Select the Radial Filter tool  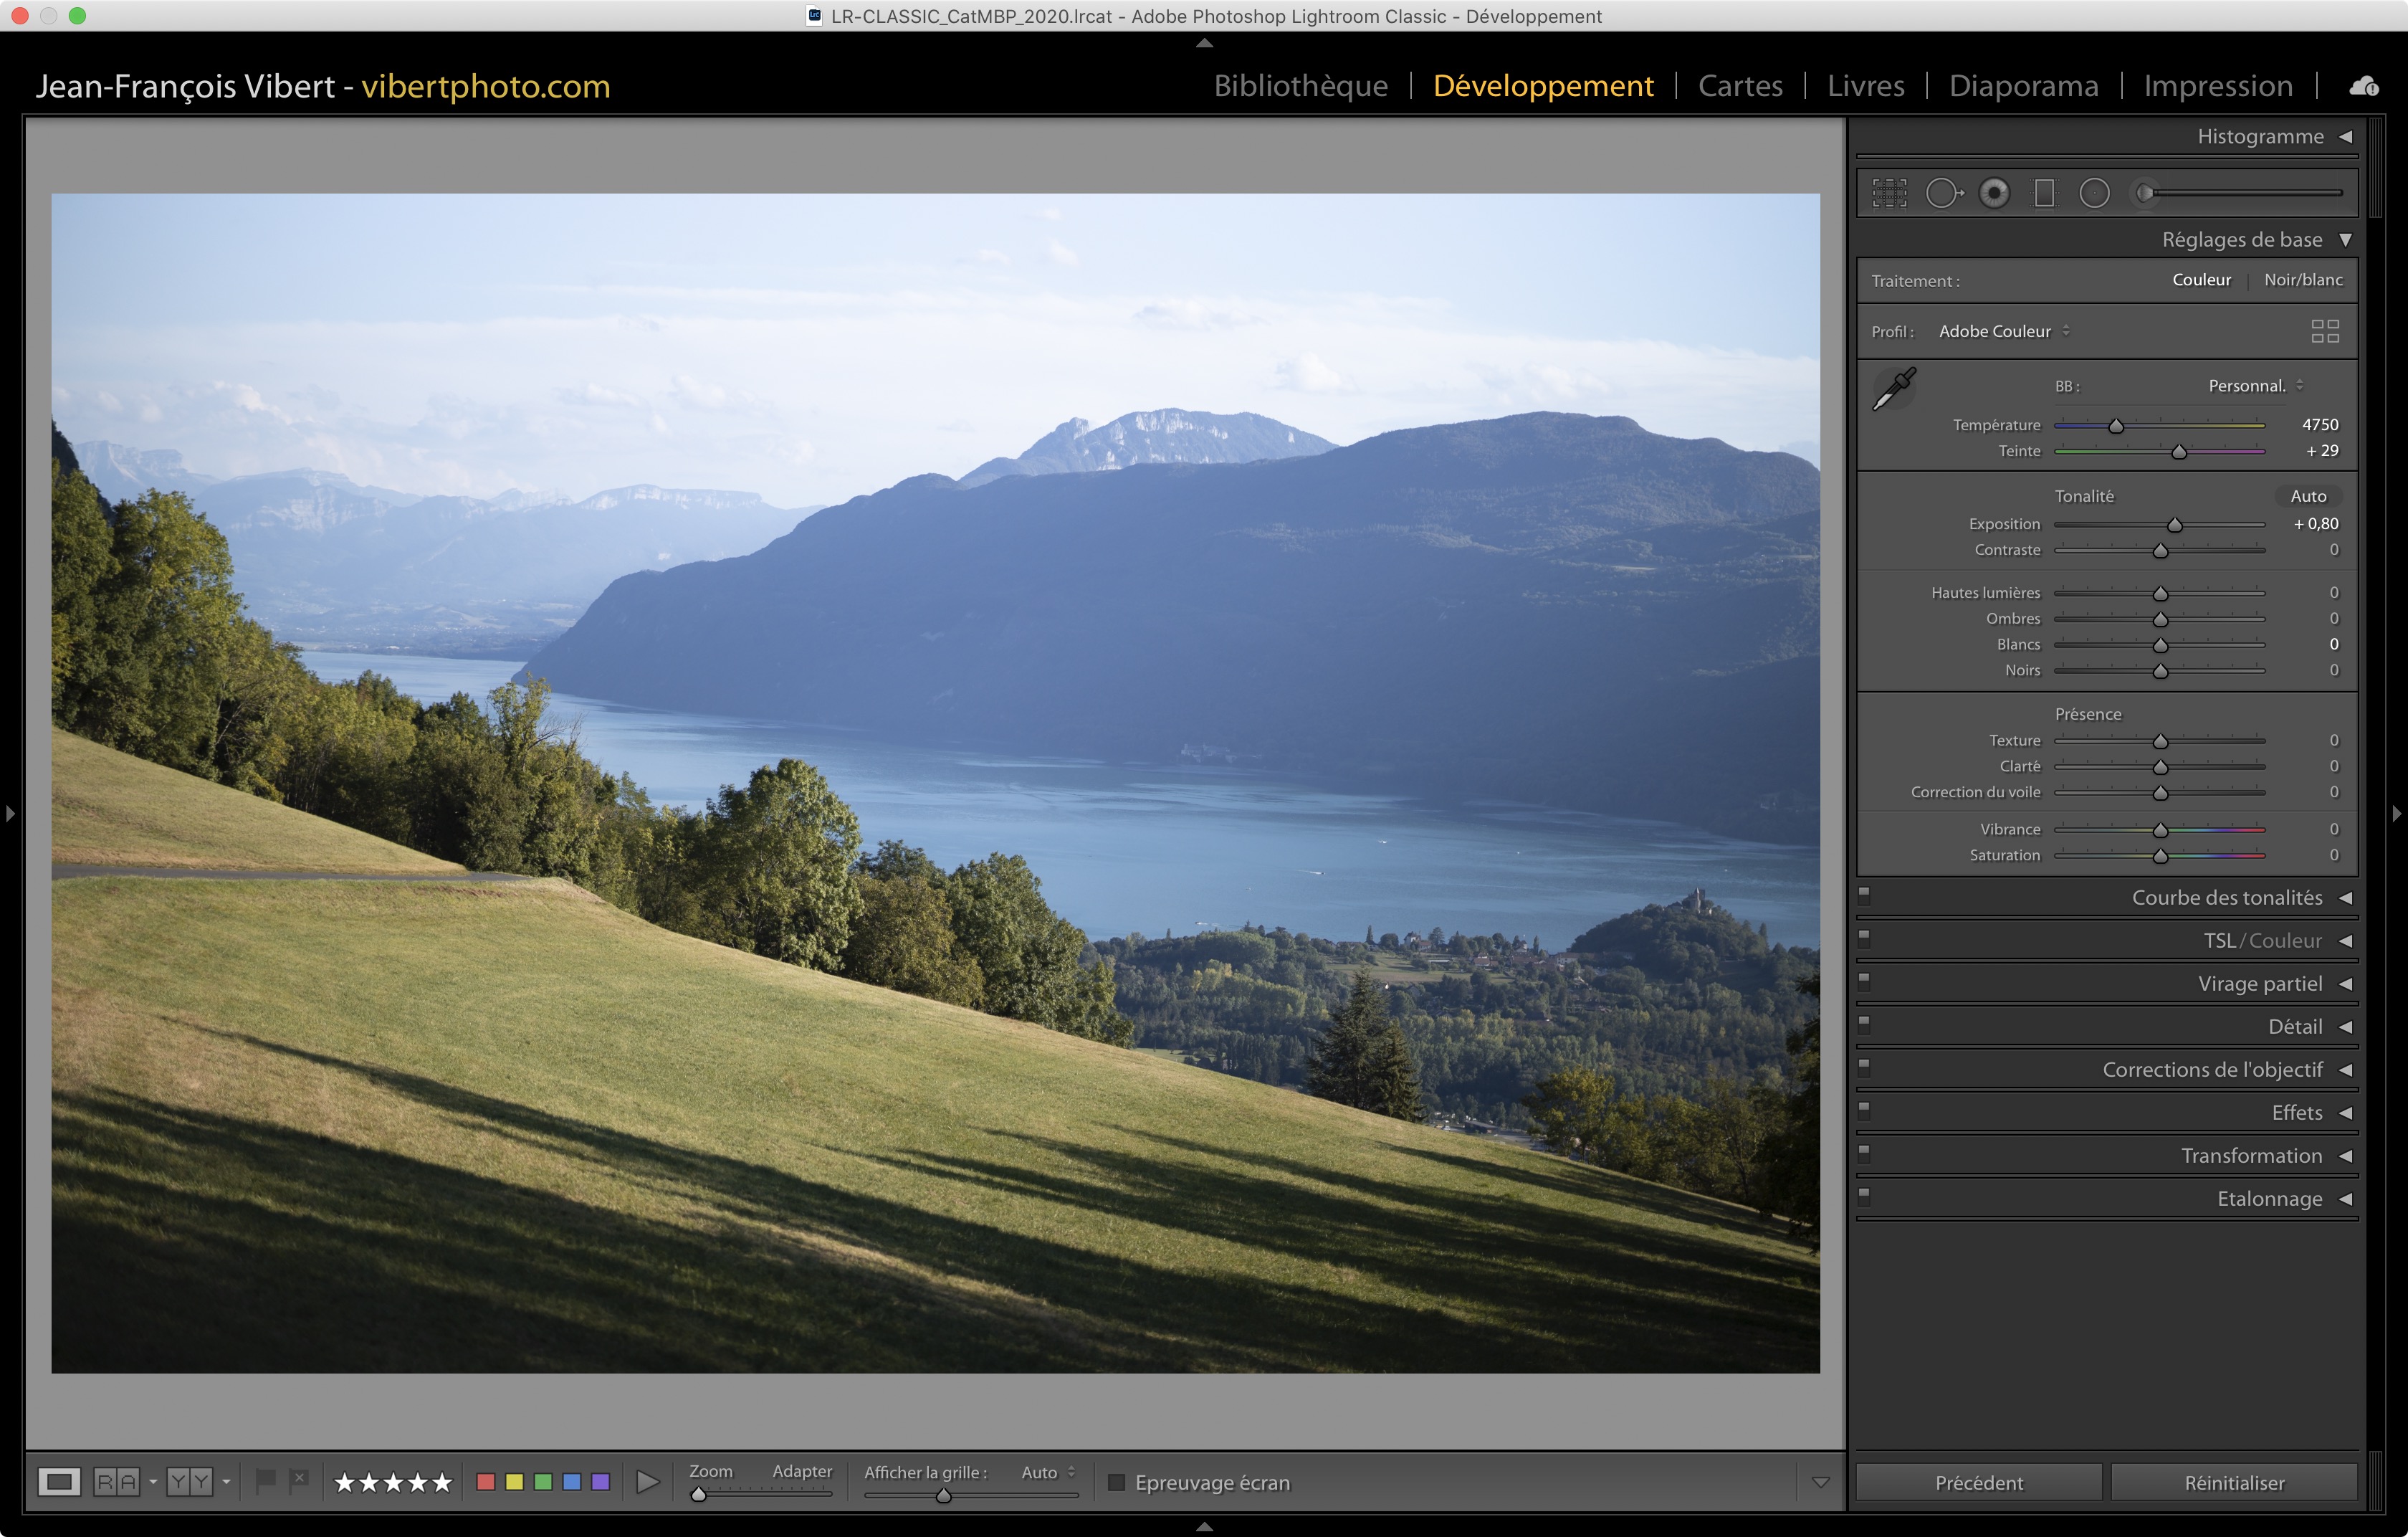[x=2094, y=193]
